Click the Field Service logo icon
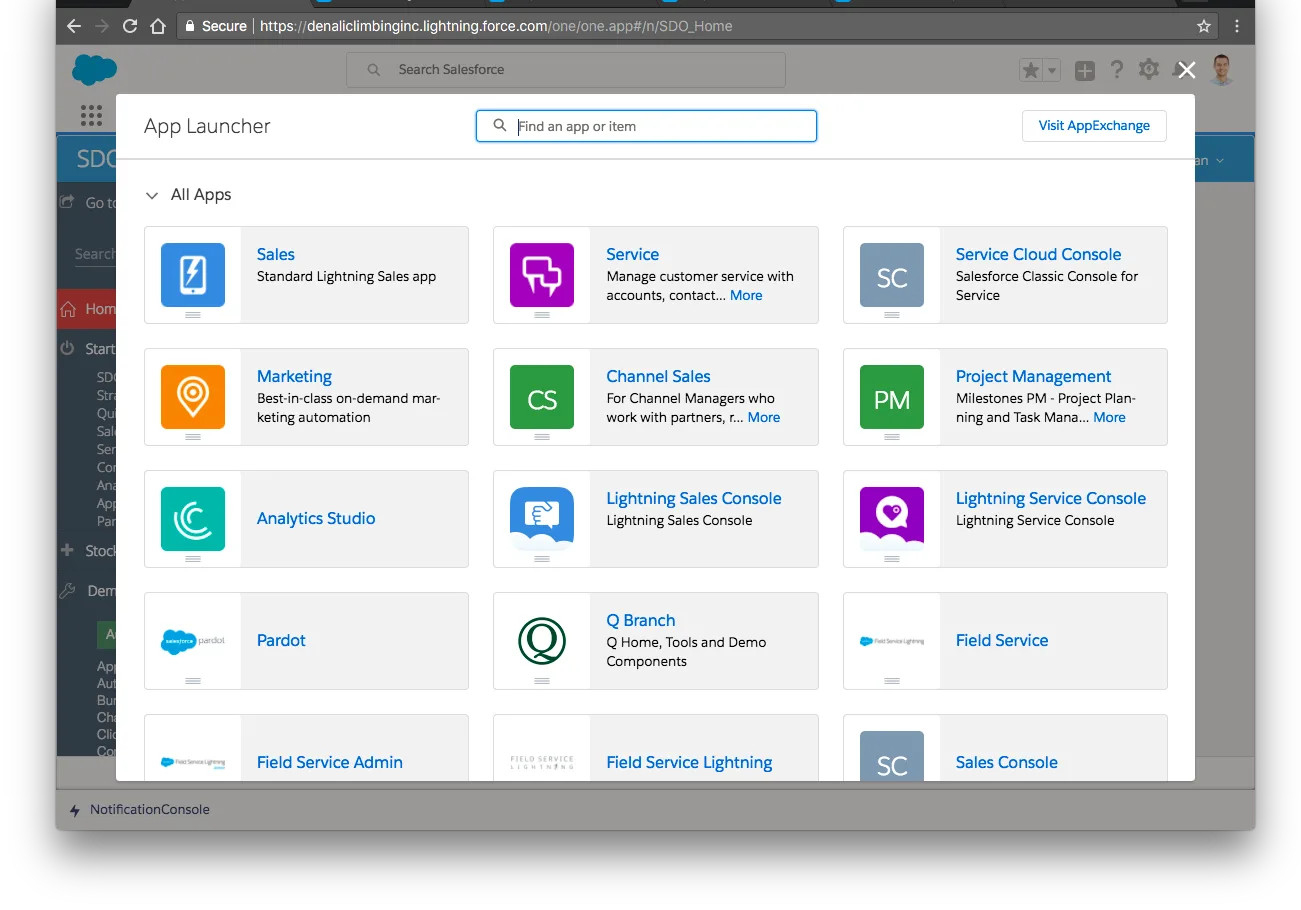 (x=892, y=641)
